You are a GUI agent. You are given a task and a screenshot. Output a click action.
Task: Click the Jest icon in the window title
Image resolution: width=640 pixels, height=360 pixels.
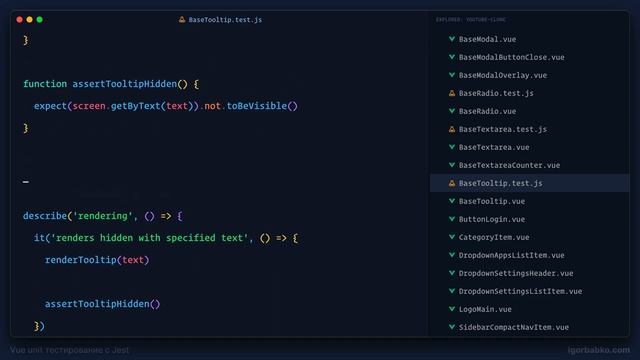[182, 19]
